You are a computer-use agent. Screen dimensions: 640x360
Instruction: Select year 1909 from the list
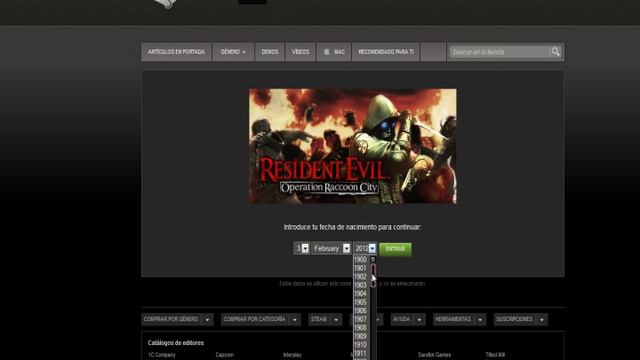click(x=361, y=336)
